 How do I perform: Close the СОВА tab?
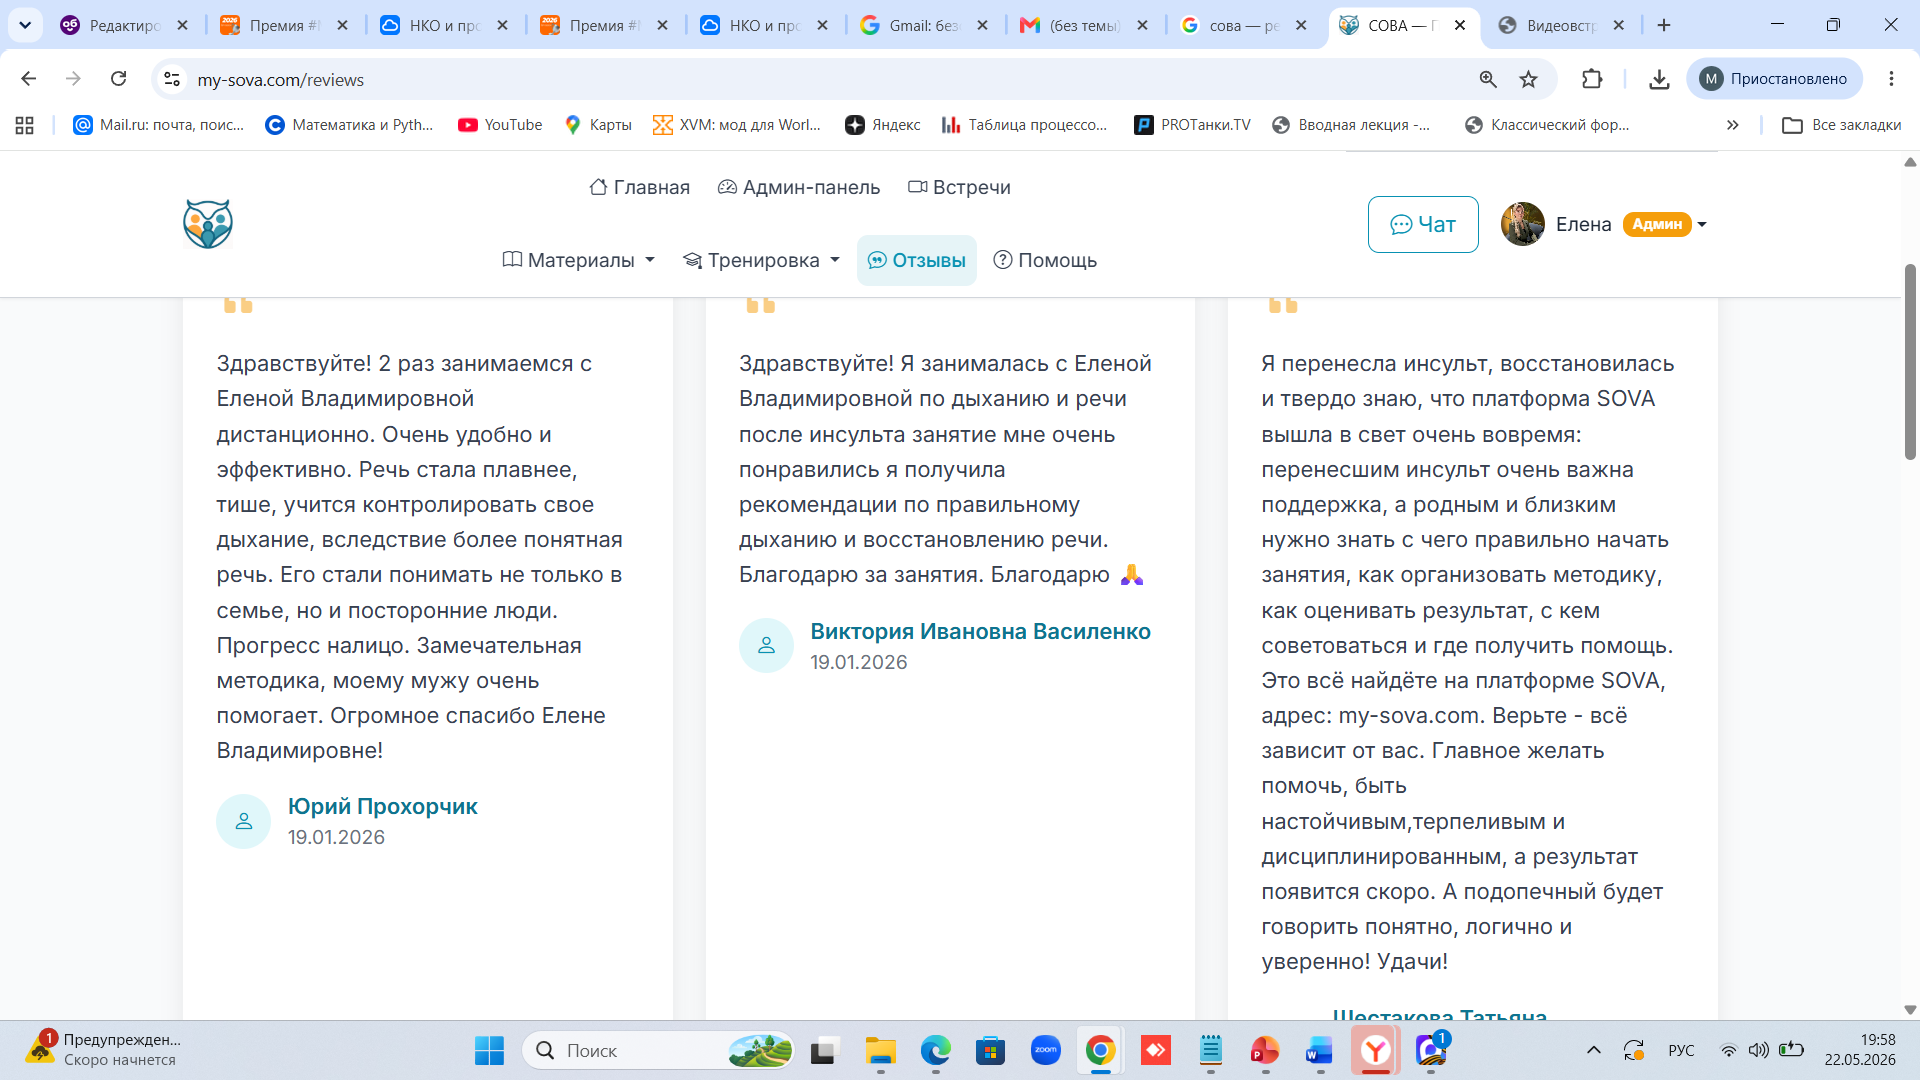(x=1460, y=25)
